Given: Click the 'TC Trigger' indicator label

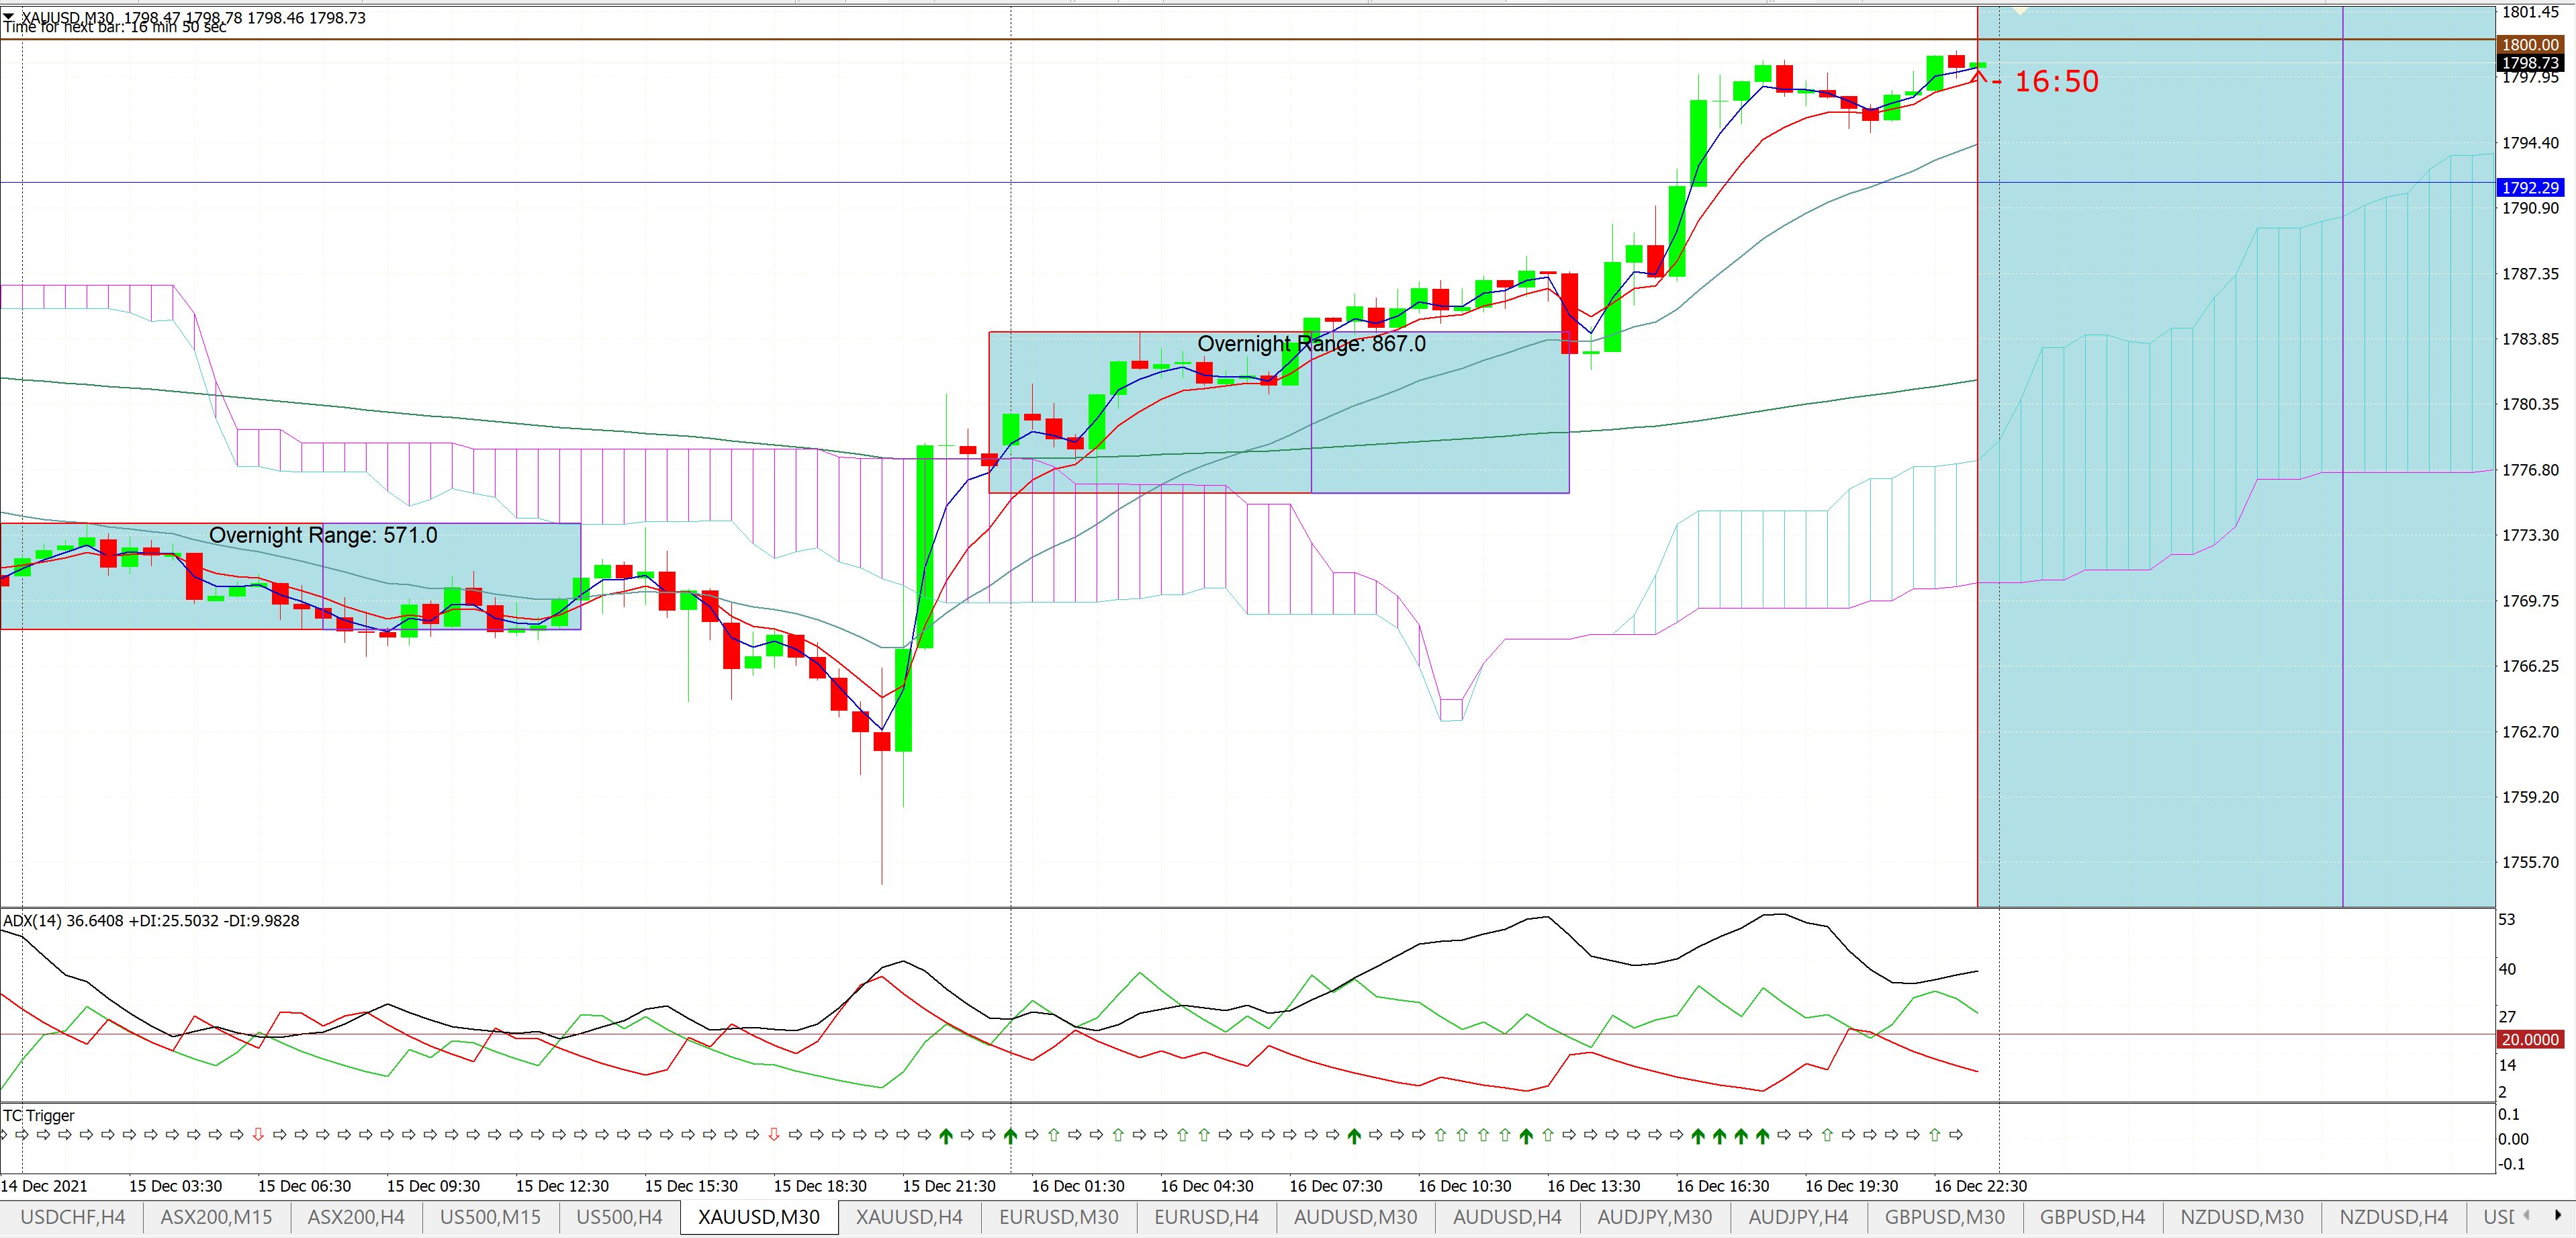Looking at the screenshot, I should [x=39, y=1115].
